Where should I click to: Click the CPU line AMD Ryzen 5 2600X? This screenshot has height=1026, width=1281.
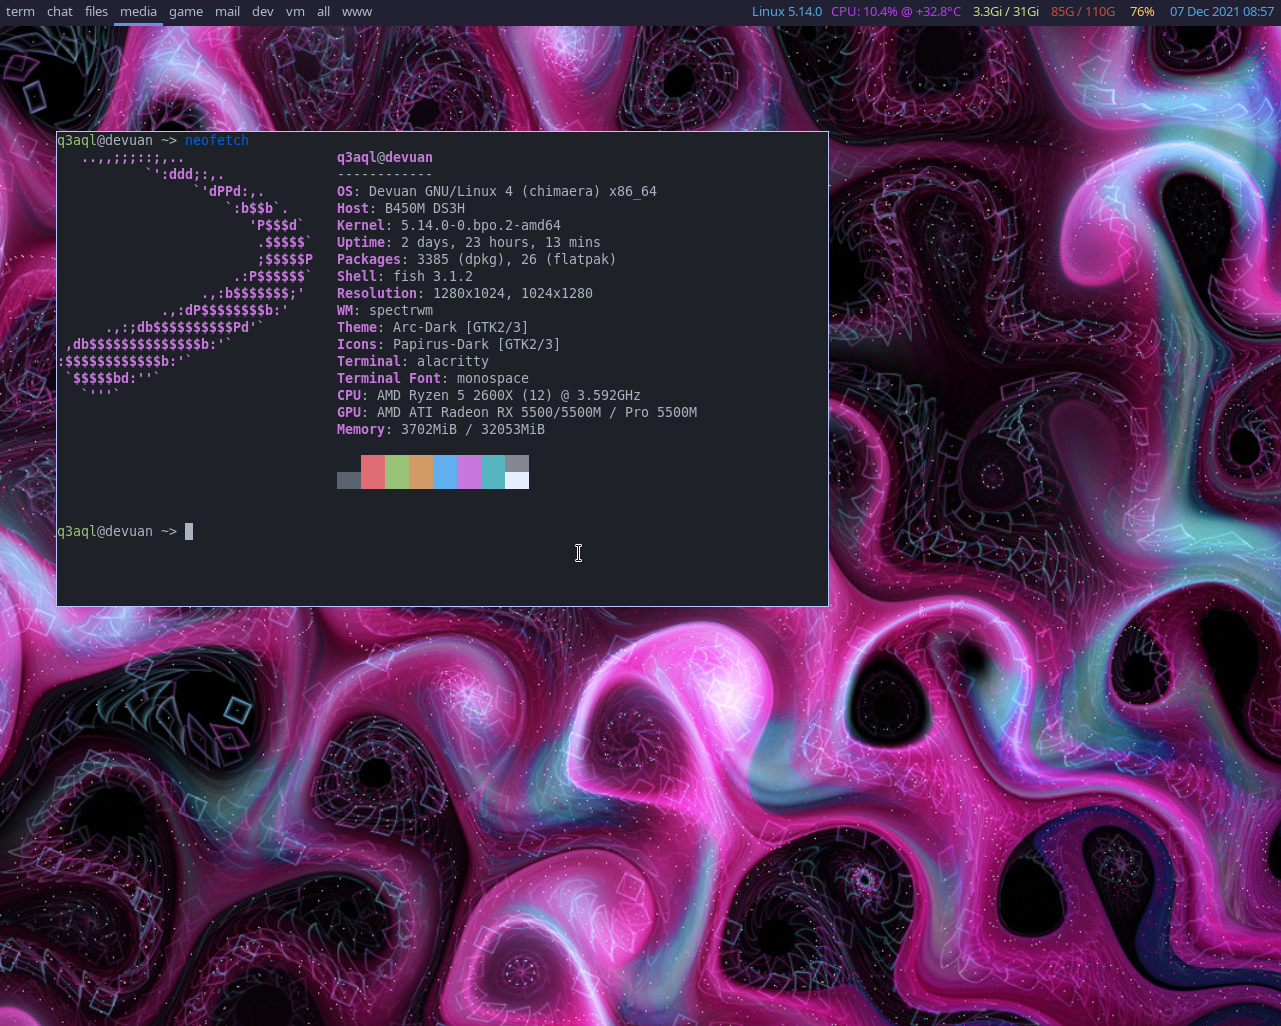489,395
